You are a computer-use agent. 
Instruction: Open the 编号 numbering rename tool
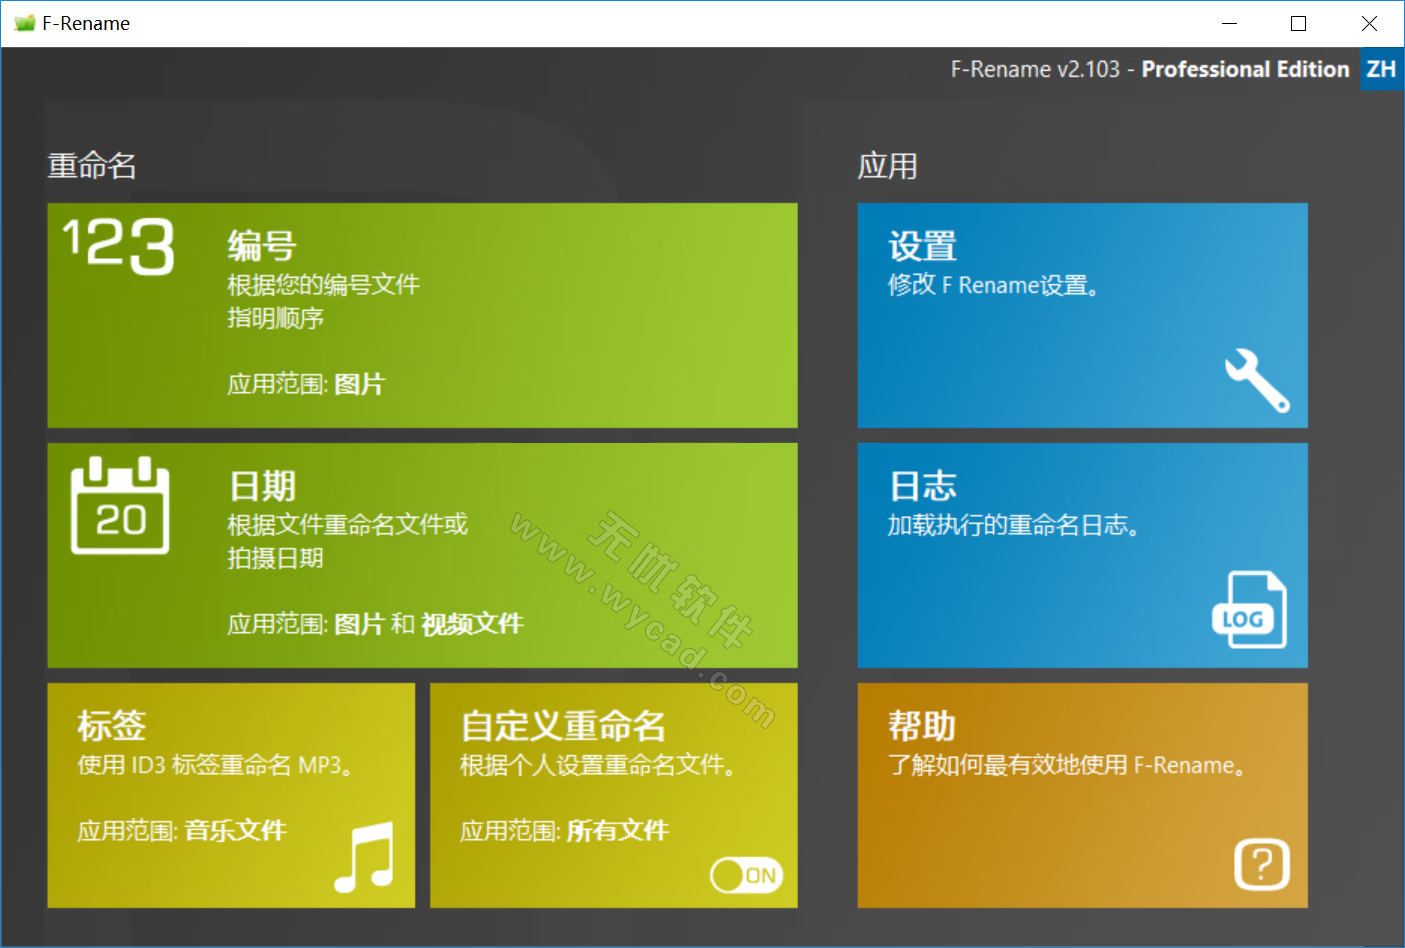pos(422,315)
